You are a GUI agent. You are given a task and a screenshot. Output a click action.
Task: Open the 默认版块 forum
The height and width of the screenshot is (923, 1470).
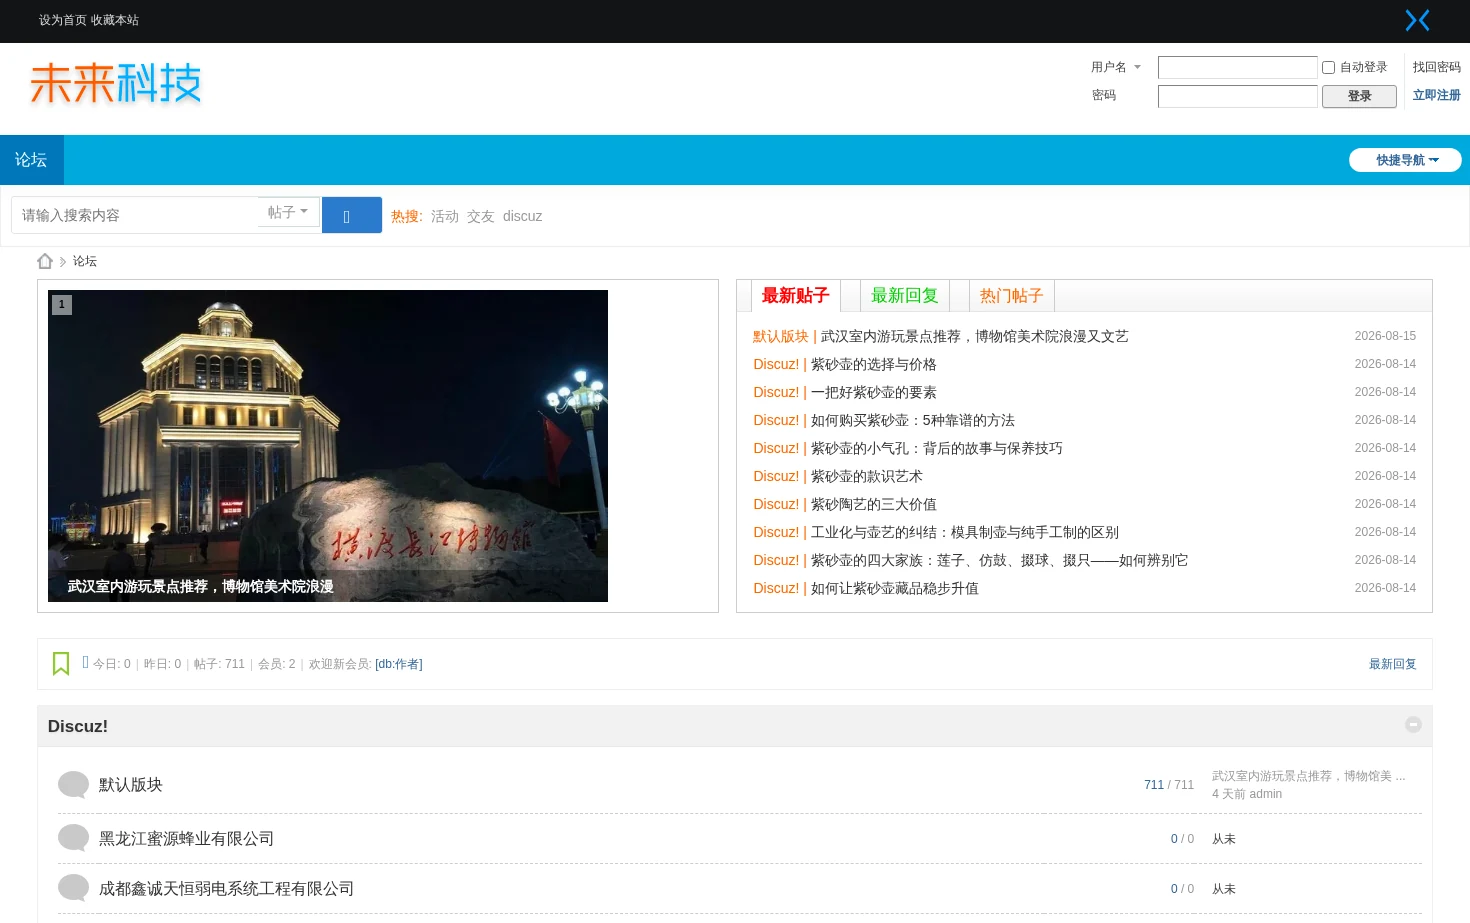coord(131,785)
